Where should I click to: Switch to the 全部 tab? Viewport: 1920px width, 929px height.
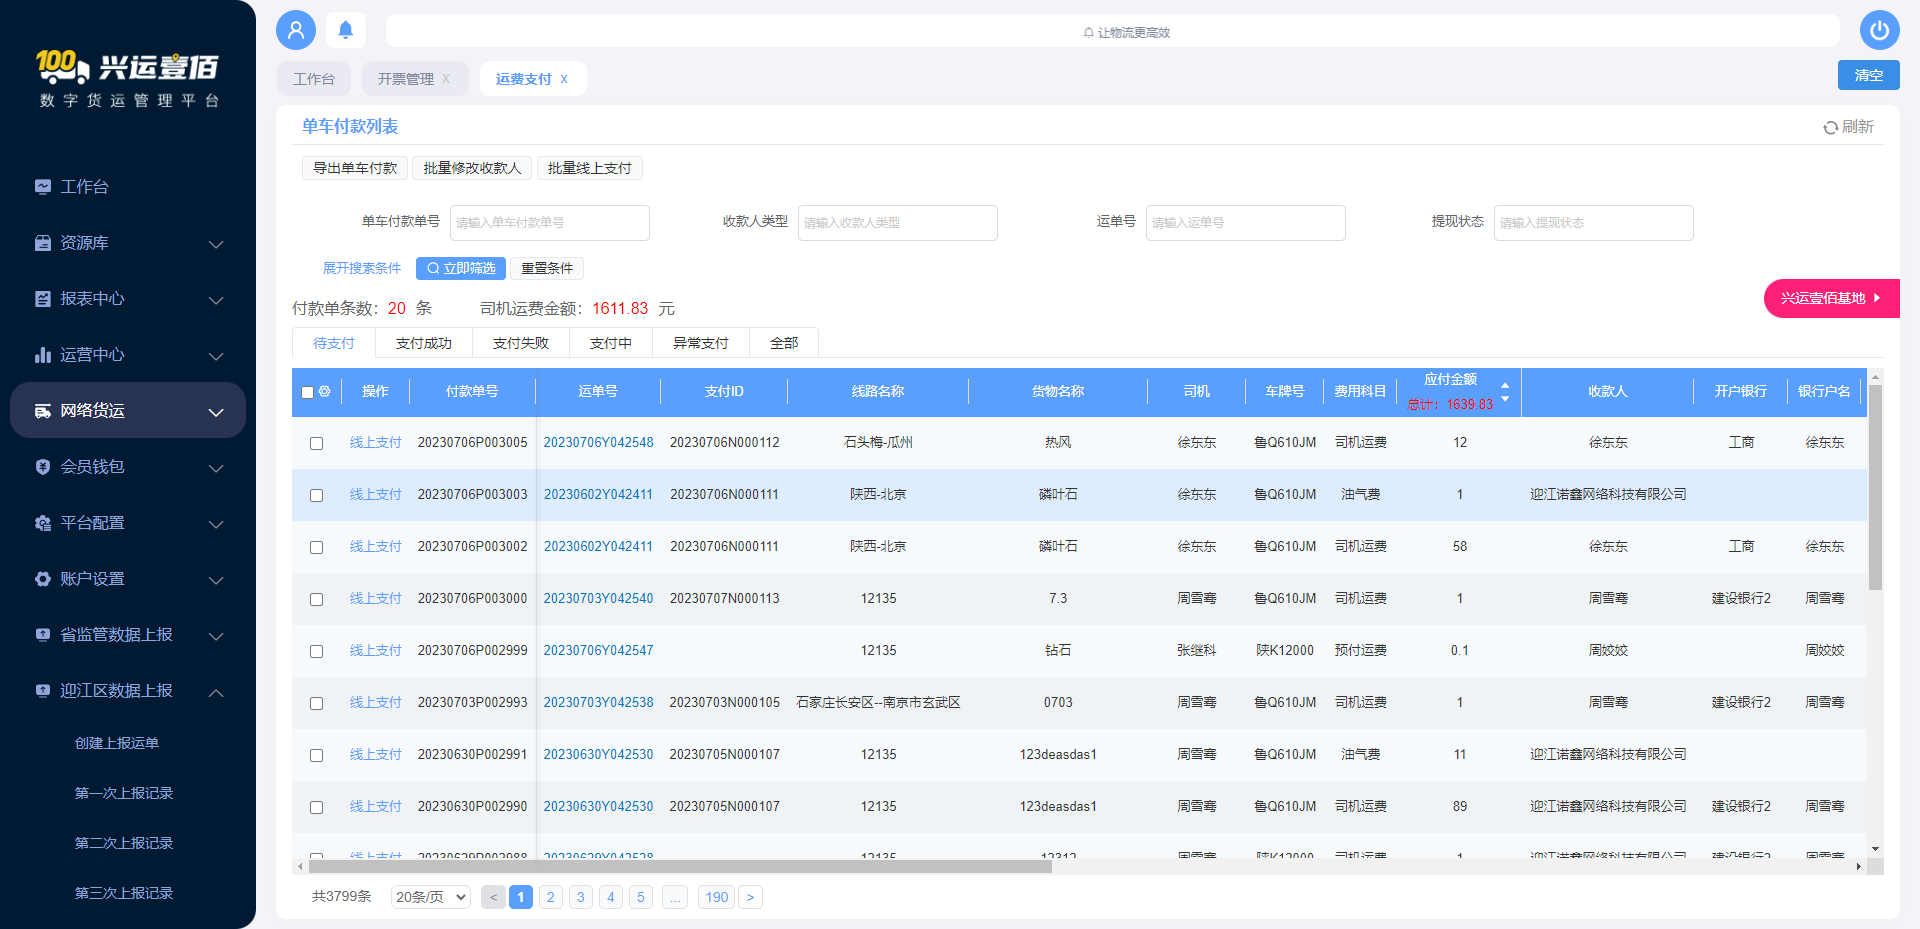click(784, 343)
